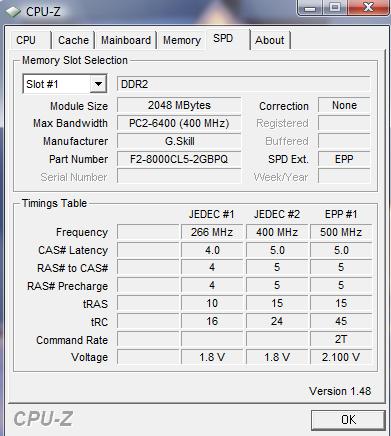The height and width of the screenshot is (436, 391).
Task: Click the CPU-Z title bar icon
Action: click(13, 12)
